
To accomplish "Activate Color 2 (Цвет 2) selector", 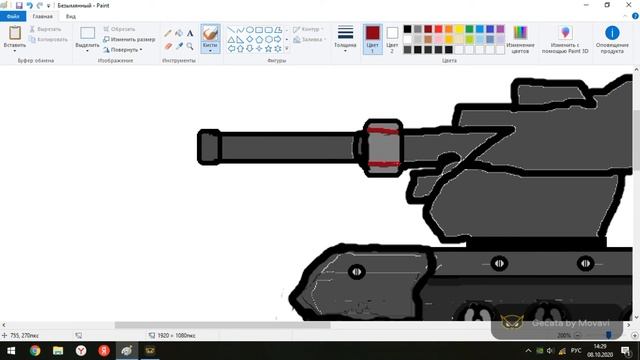I will pos(392,39).
